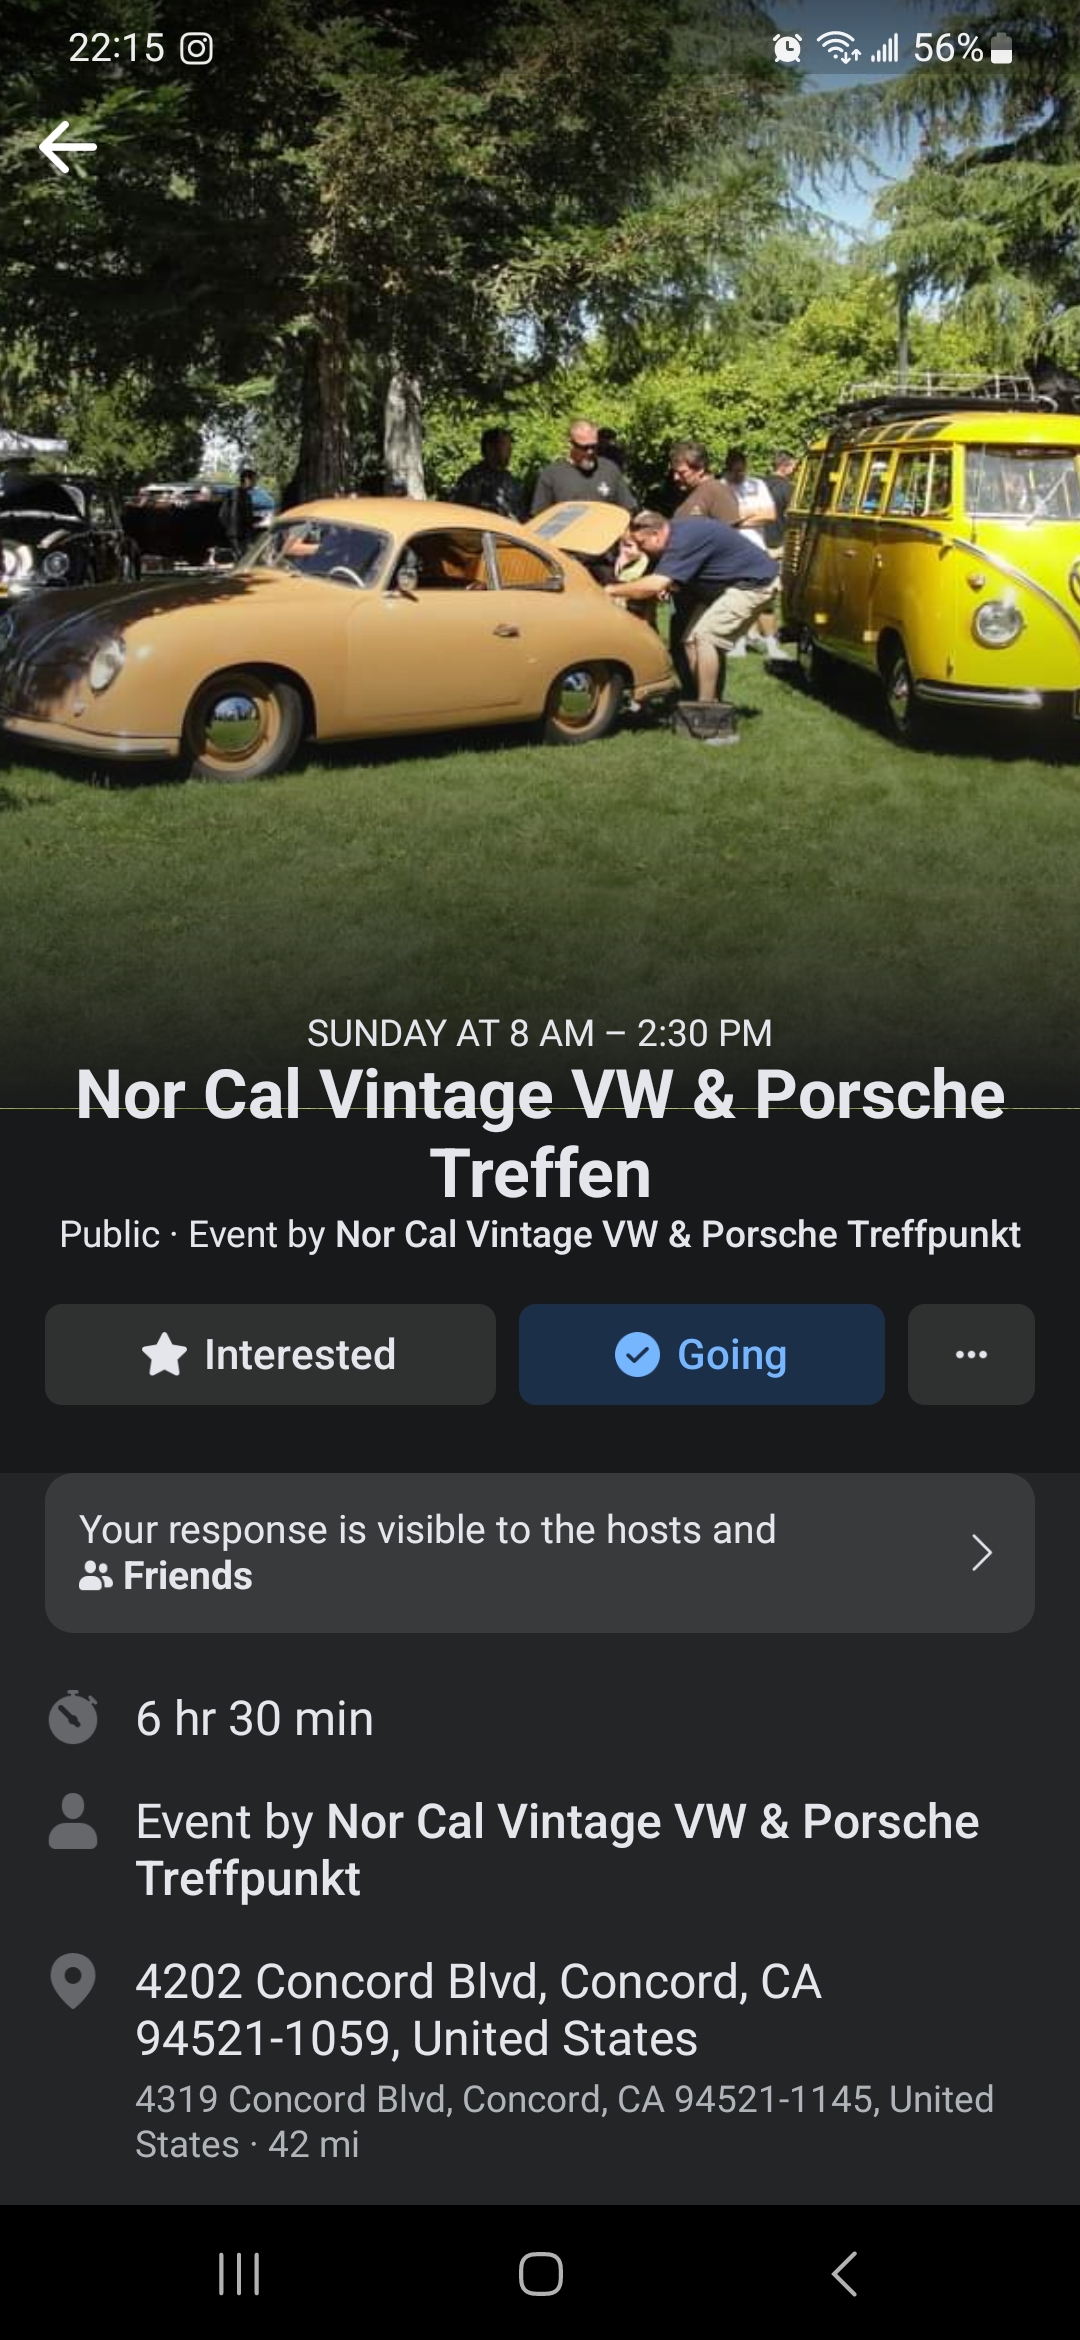Open the 4202 Concord Blvd address
1080x2340 pixels.
tap(478, 2009)
